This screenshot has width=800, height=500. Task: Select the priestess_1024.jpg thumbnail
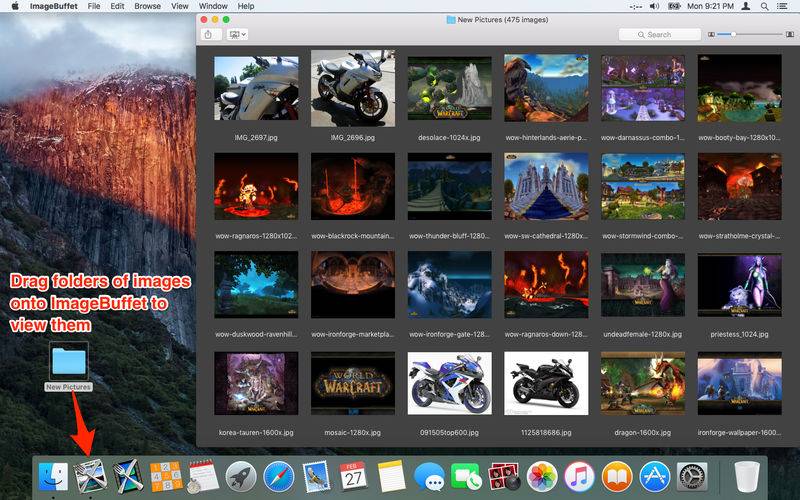[739, 285]
